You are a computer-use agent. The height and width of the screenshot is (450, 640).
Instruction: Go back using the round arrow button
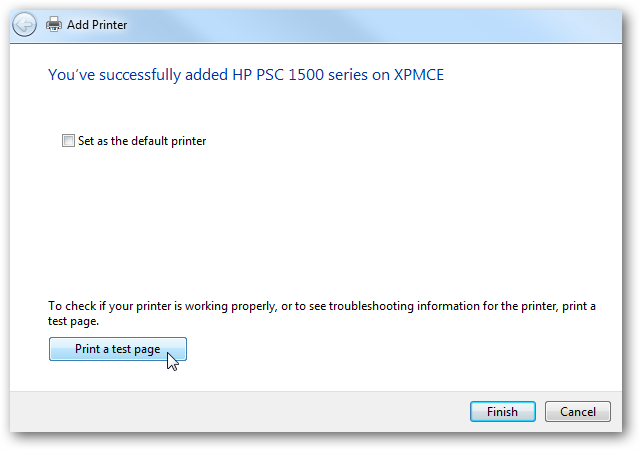[24, 25]
